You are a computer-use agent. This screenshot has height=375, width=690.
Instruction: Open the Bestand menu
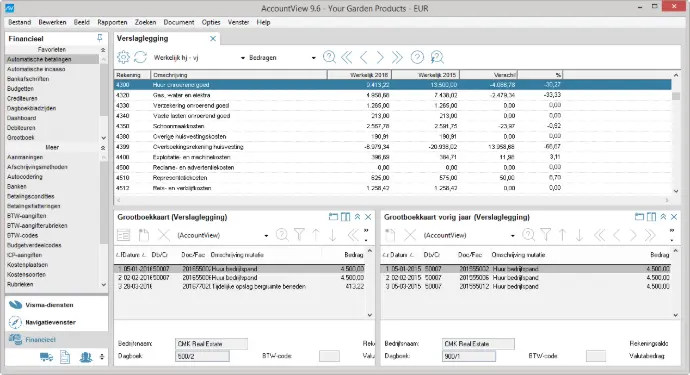19,22
